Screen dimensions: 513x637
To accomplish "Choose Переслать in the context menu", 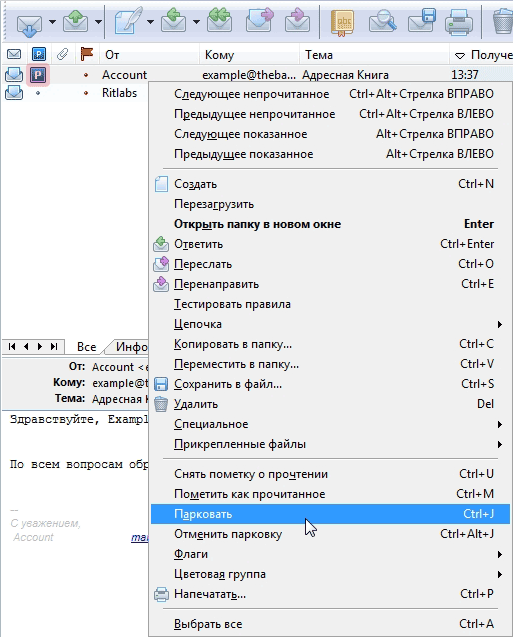I will (329, 264).
